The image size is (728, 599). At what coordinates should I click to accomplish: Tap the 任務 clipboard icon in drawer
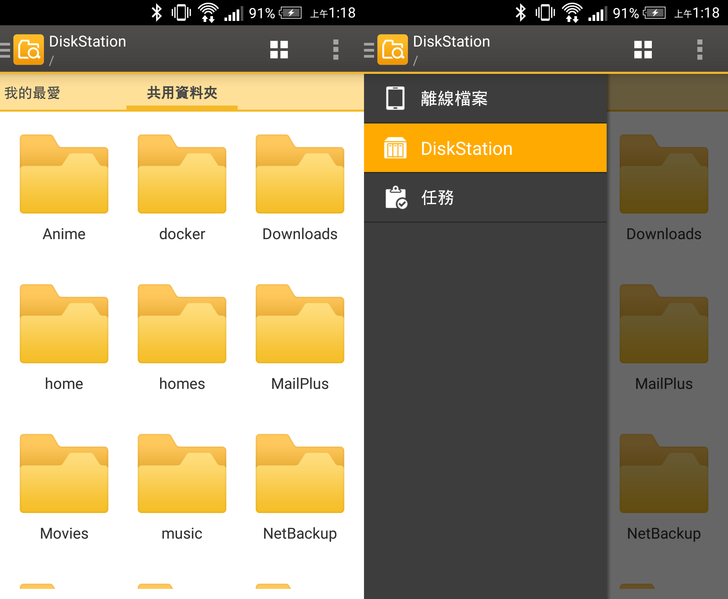pyautogui.click(x=396, y=197)
